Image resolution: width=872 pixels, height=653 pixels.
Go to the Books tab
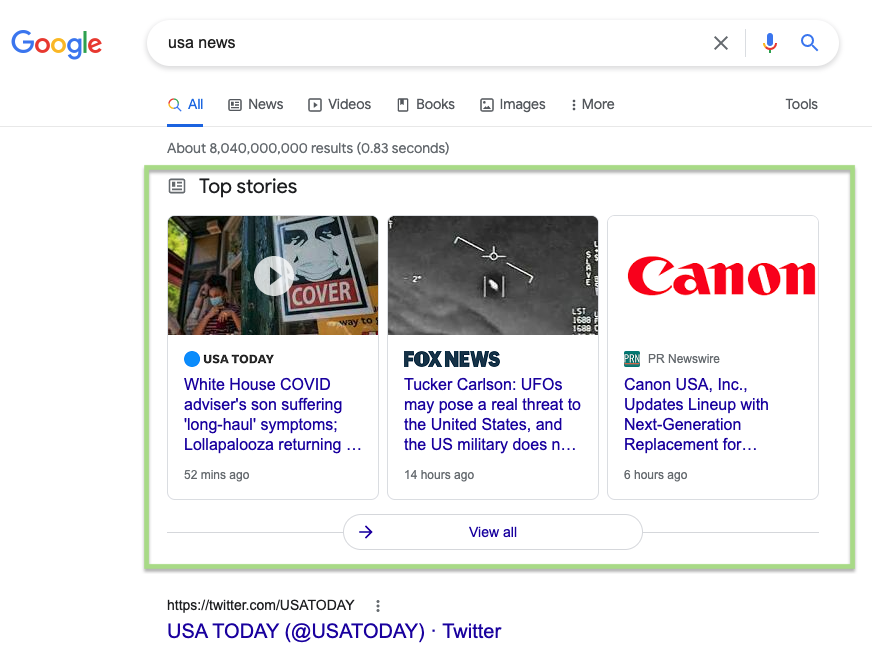tap(426, 105)
